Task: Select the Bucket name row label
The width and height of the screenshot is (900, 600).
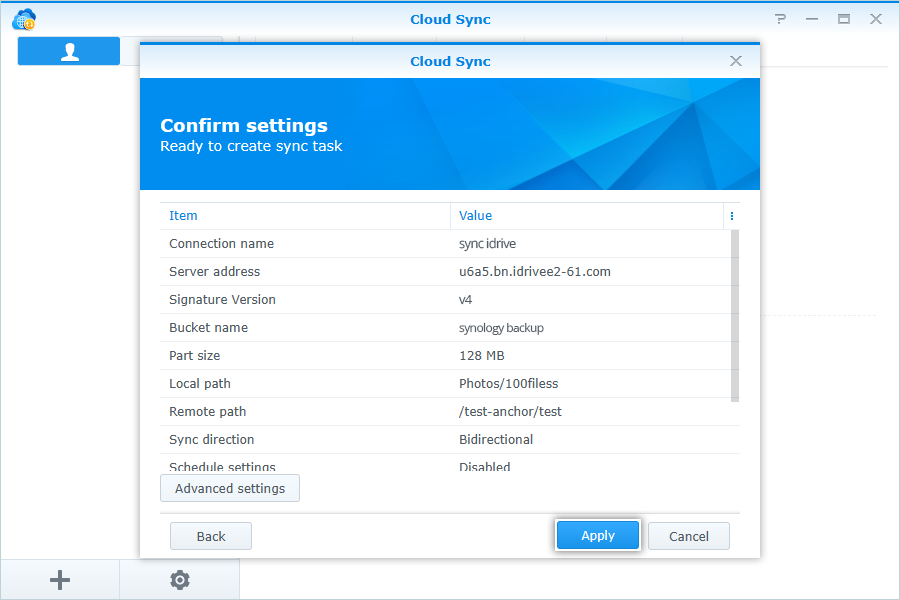Action: point(208,328)
